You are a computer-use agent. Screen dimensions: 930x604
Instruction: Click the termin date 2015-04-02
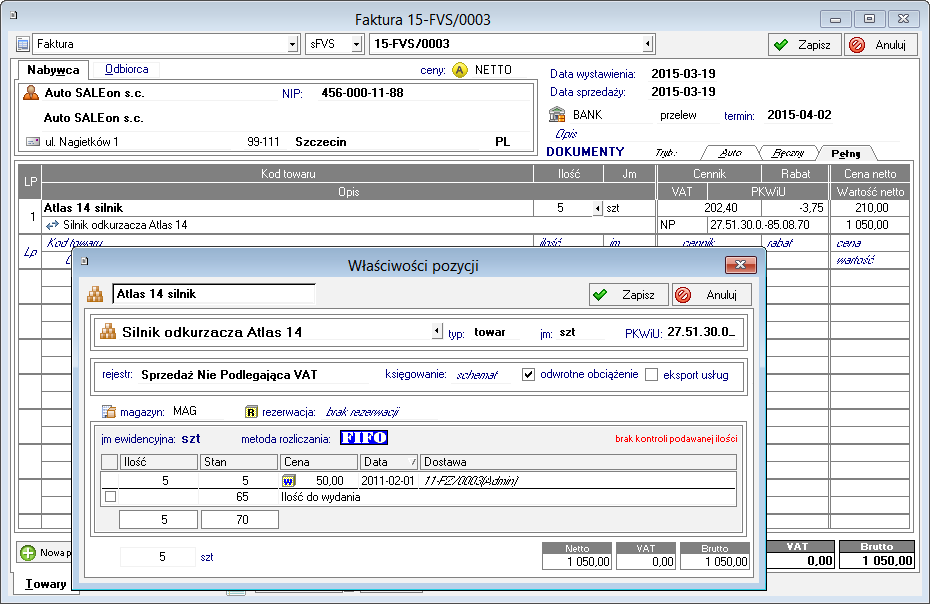(x=799, y=115)
